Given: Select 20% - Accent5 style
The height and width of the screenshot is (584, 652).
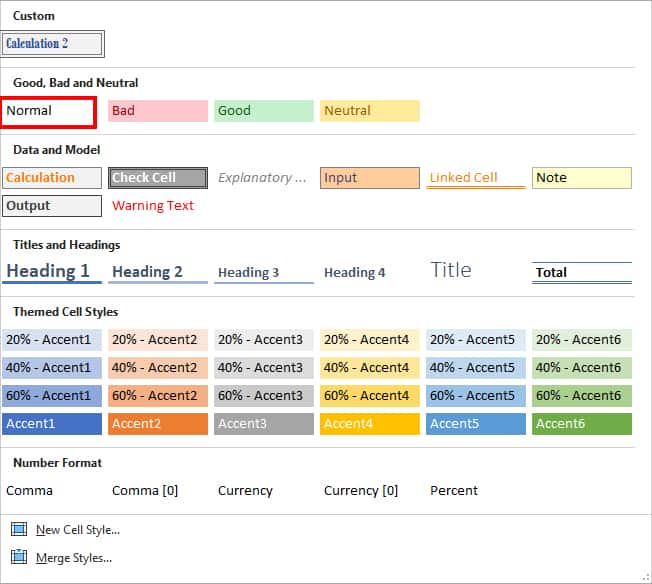Looking at the screenshot, I should 476,340.
